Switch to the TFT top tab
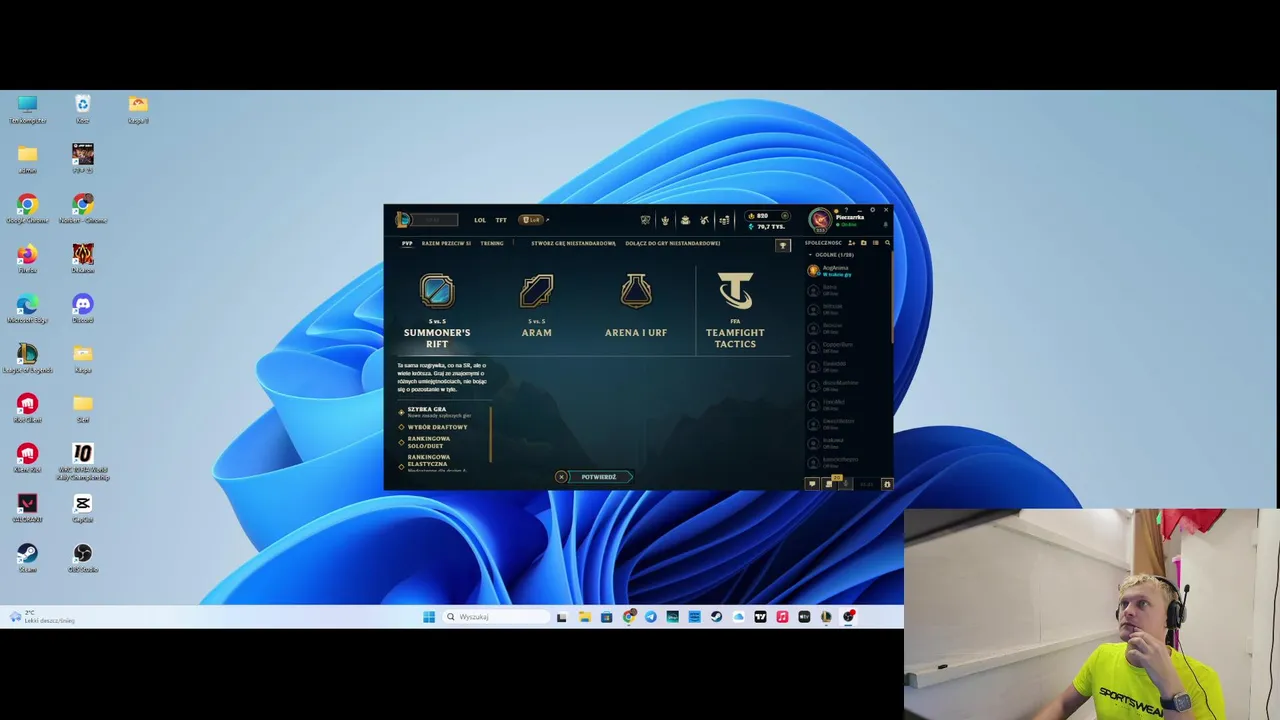The image size is (1280, 720). tap(501, 220)
